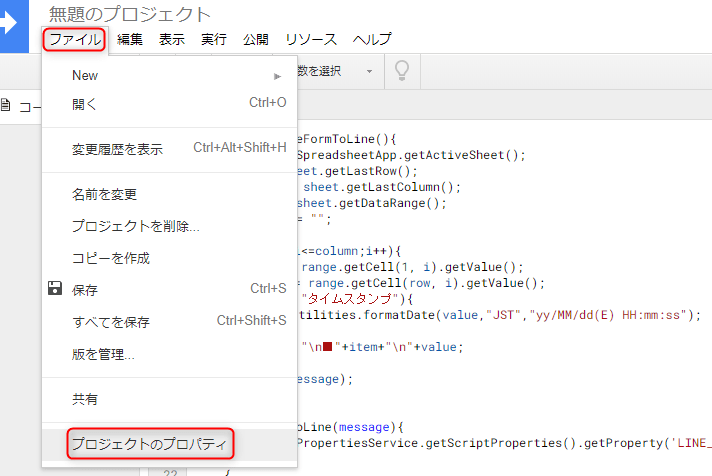Open the 編集 menu

pos(130,40)
